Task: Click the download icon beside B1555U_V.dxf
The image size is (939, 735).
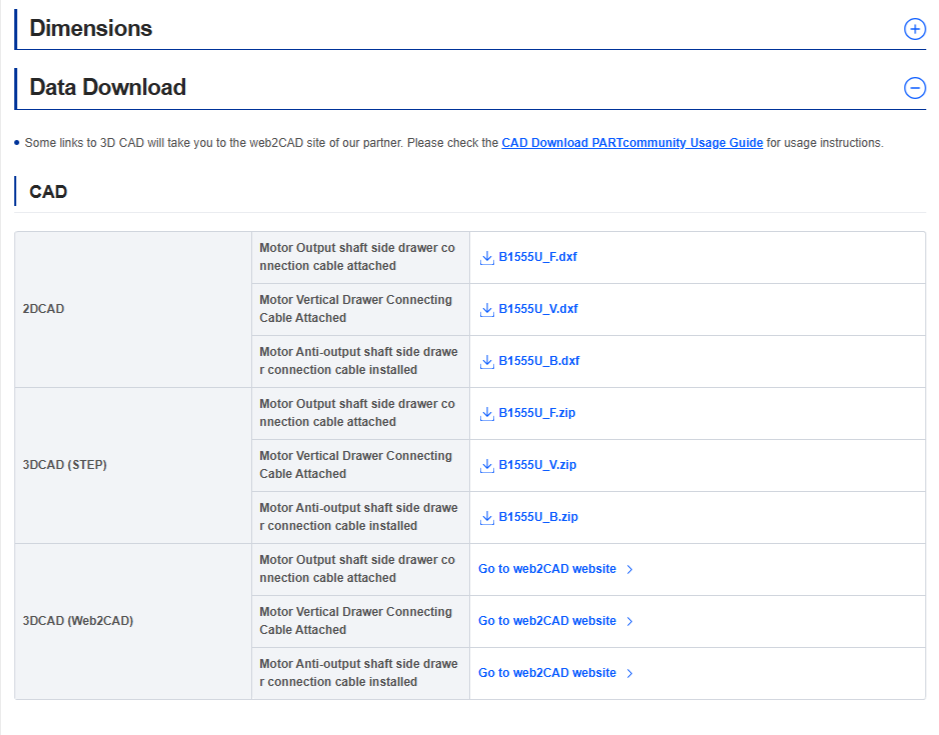Action: [x=487, y=310]
